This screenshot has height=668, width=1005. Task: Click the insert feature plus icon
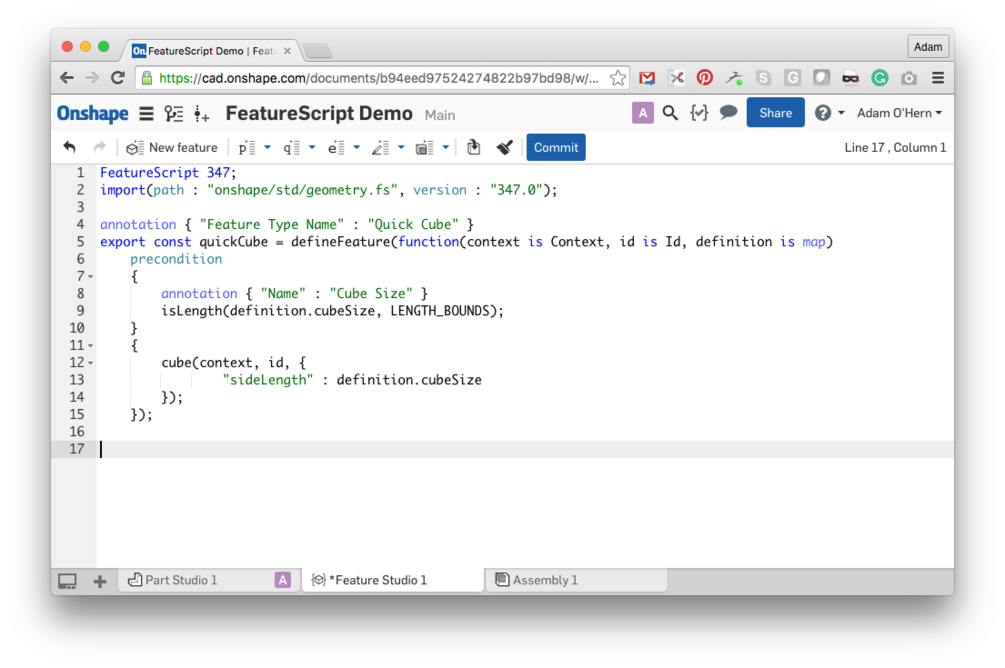pos(201,114)
